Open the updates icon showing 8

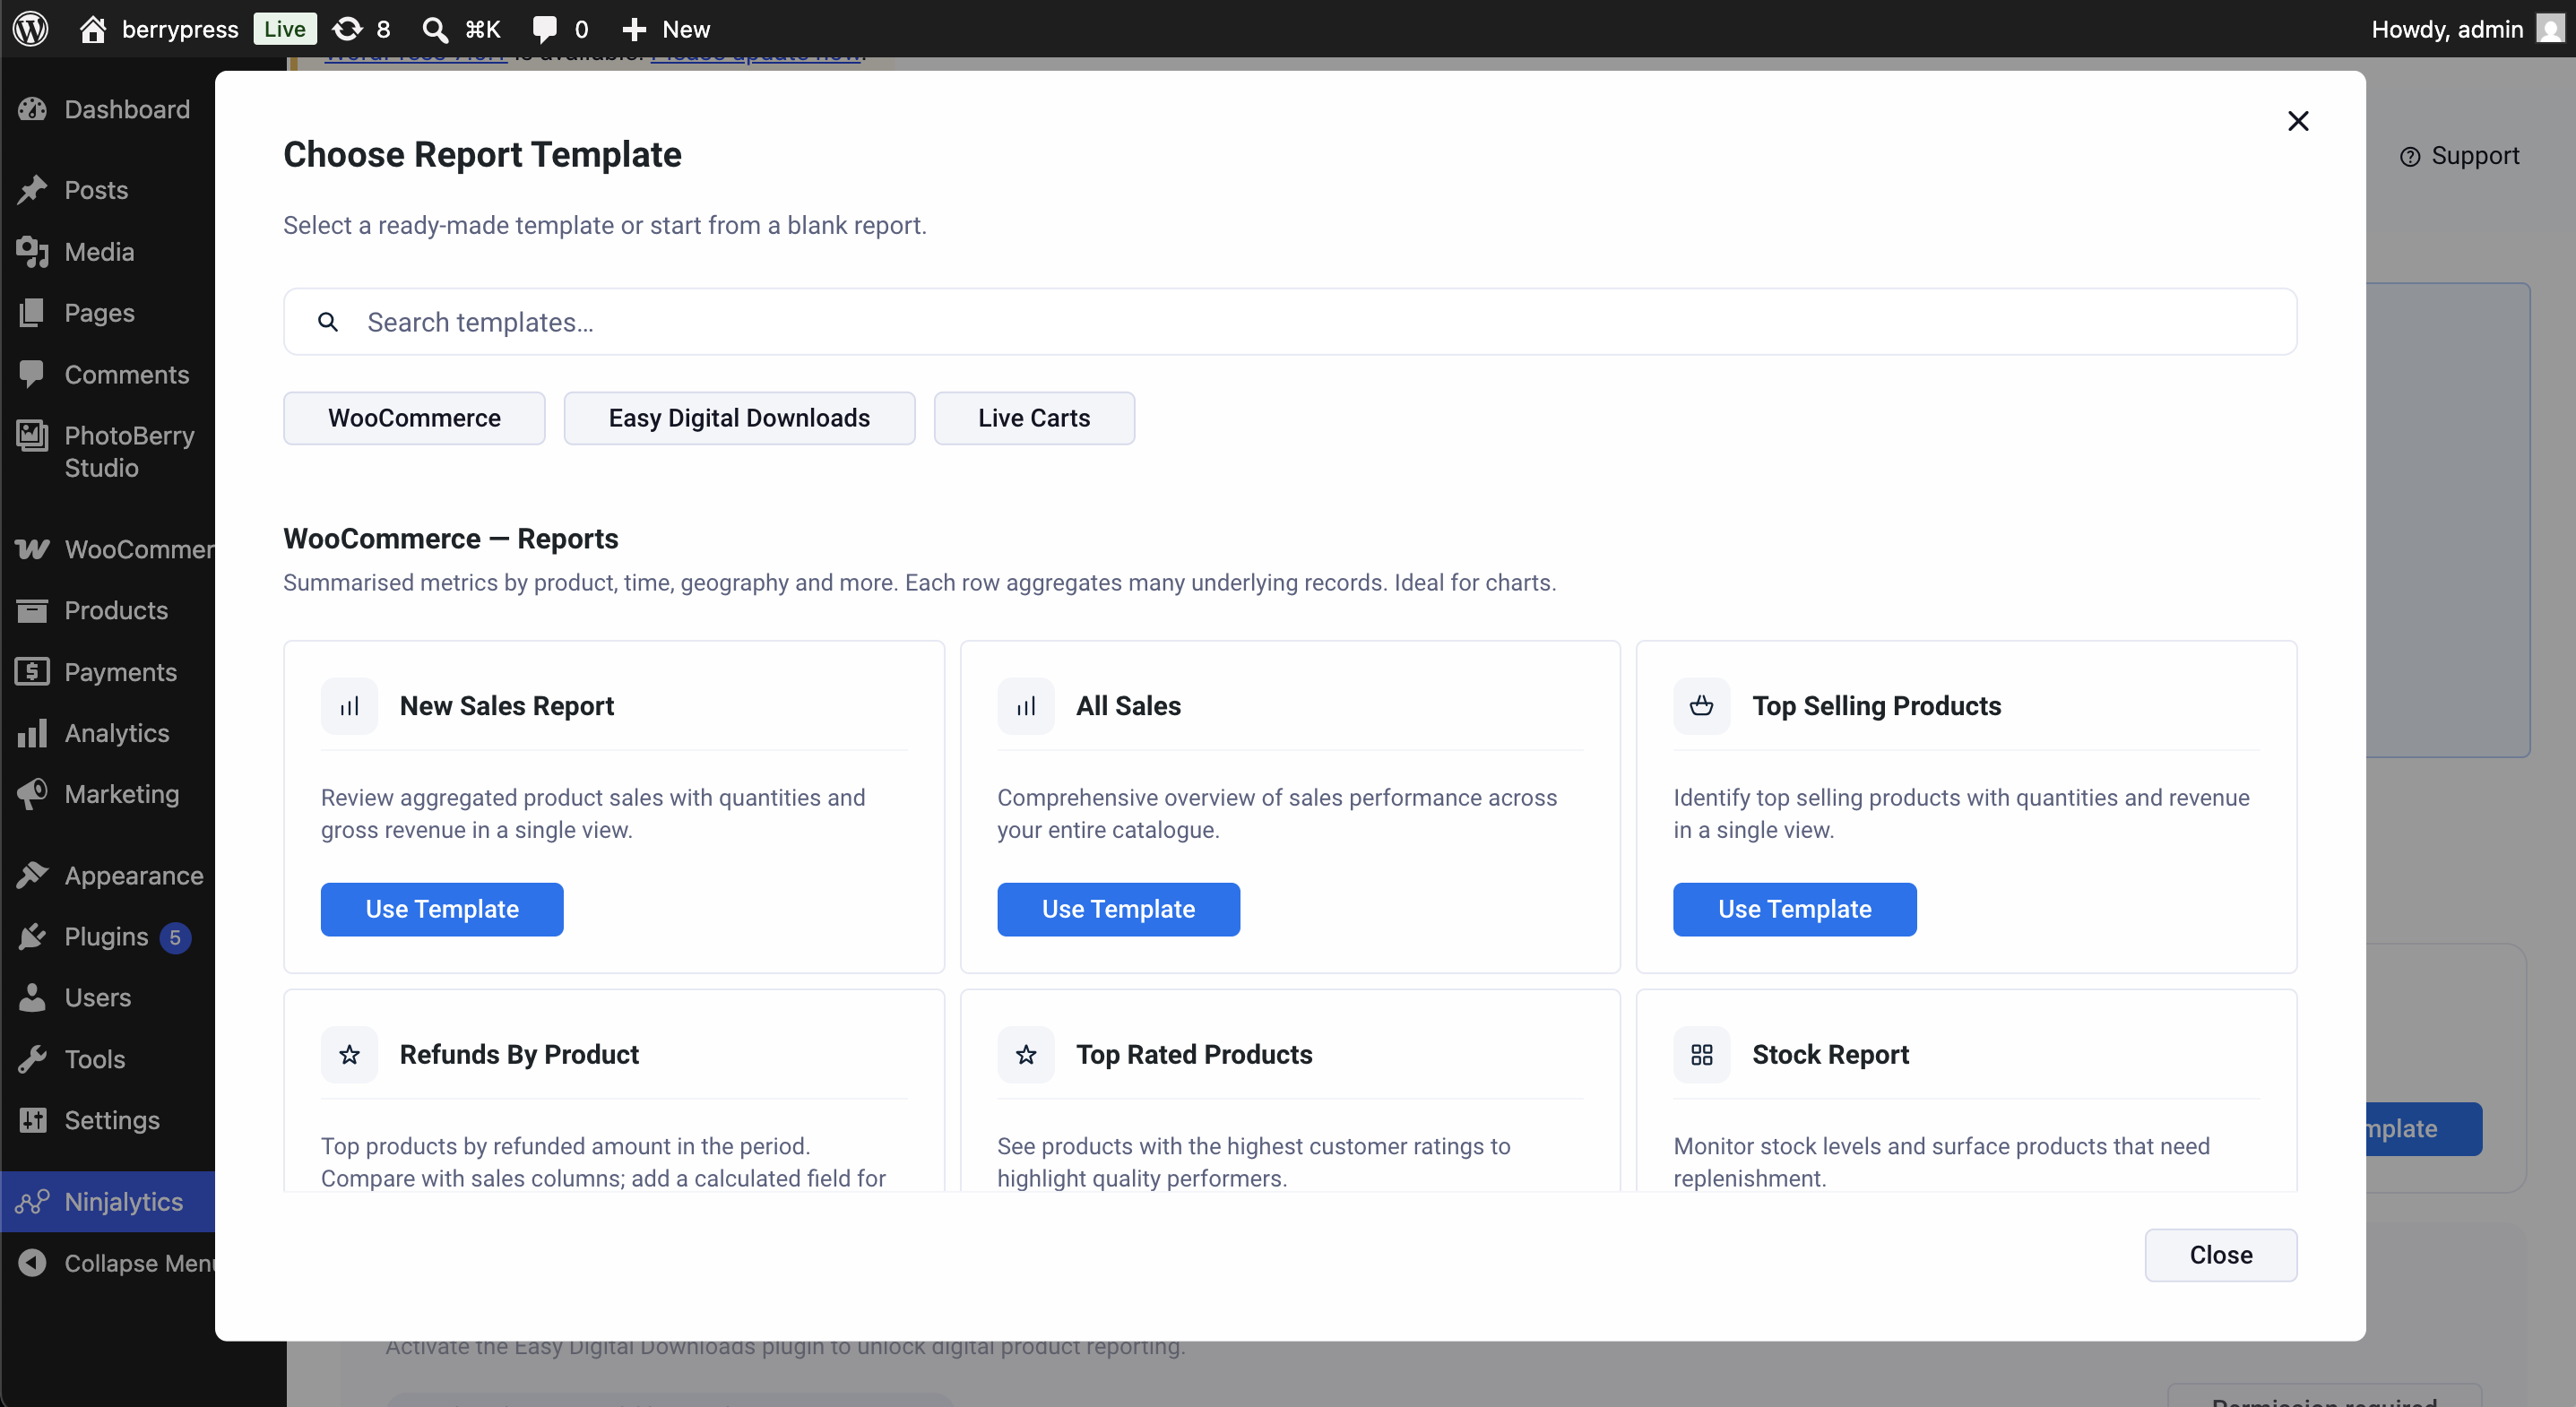click(347, 29)
